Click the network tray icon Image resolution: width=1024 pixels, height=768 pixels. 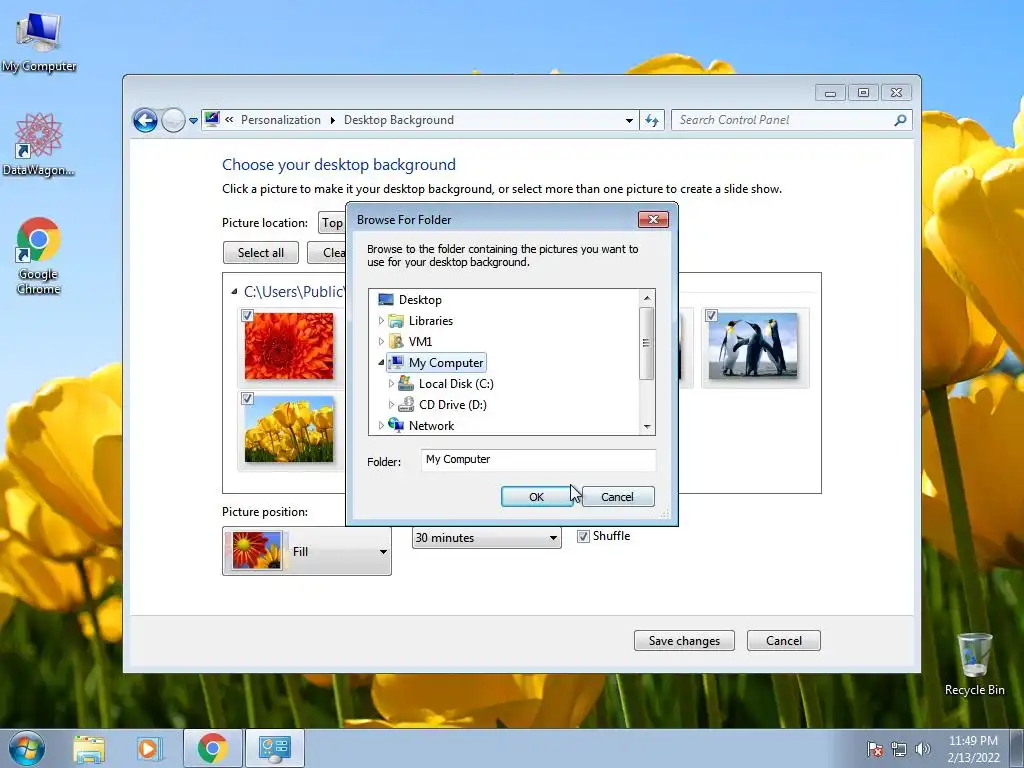click(x=899, y=749)
